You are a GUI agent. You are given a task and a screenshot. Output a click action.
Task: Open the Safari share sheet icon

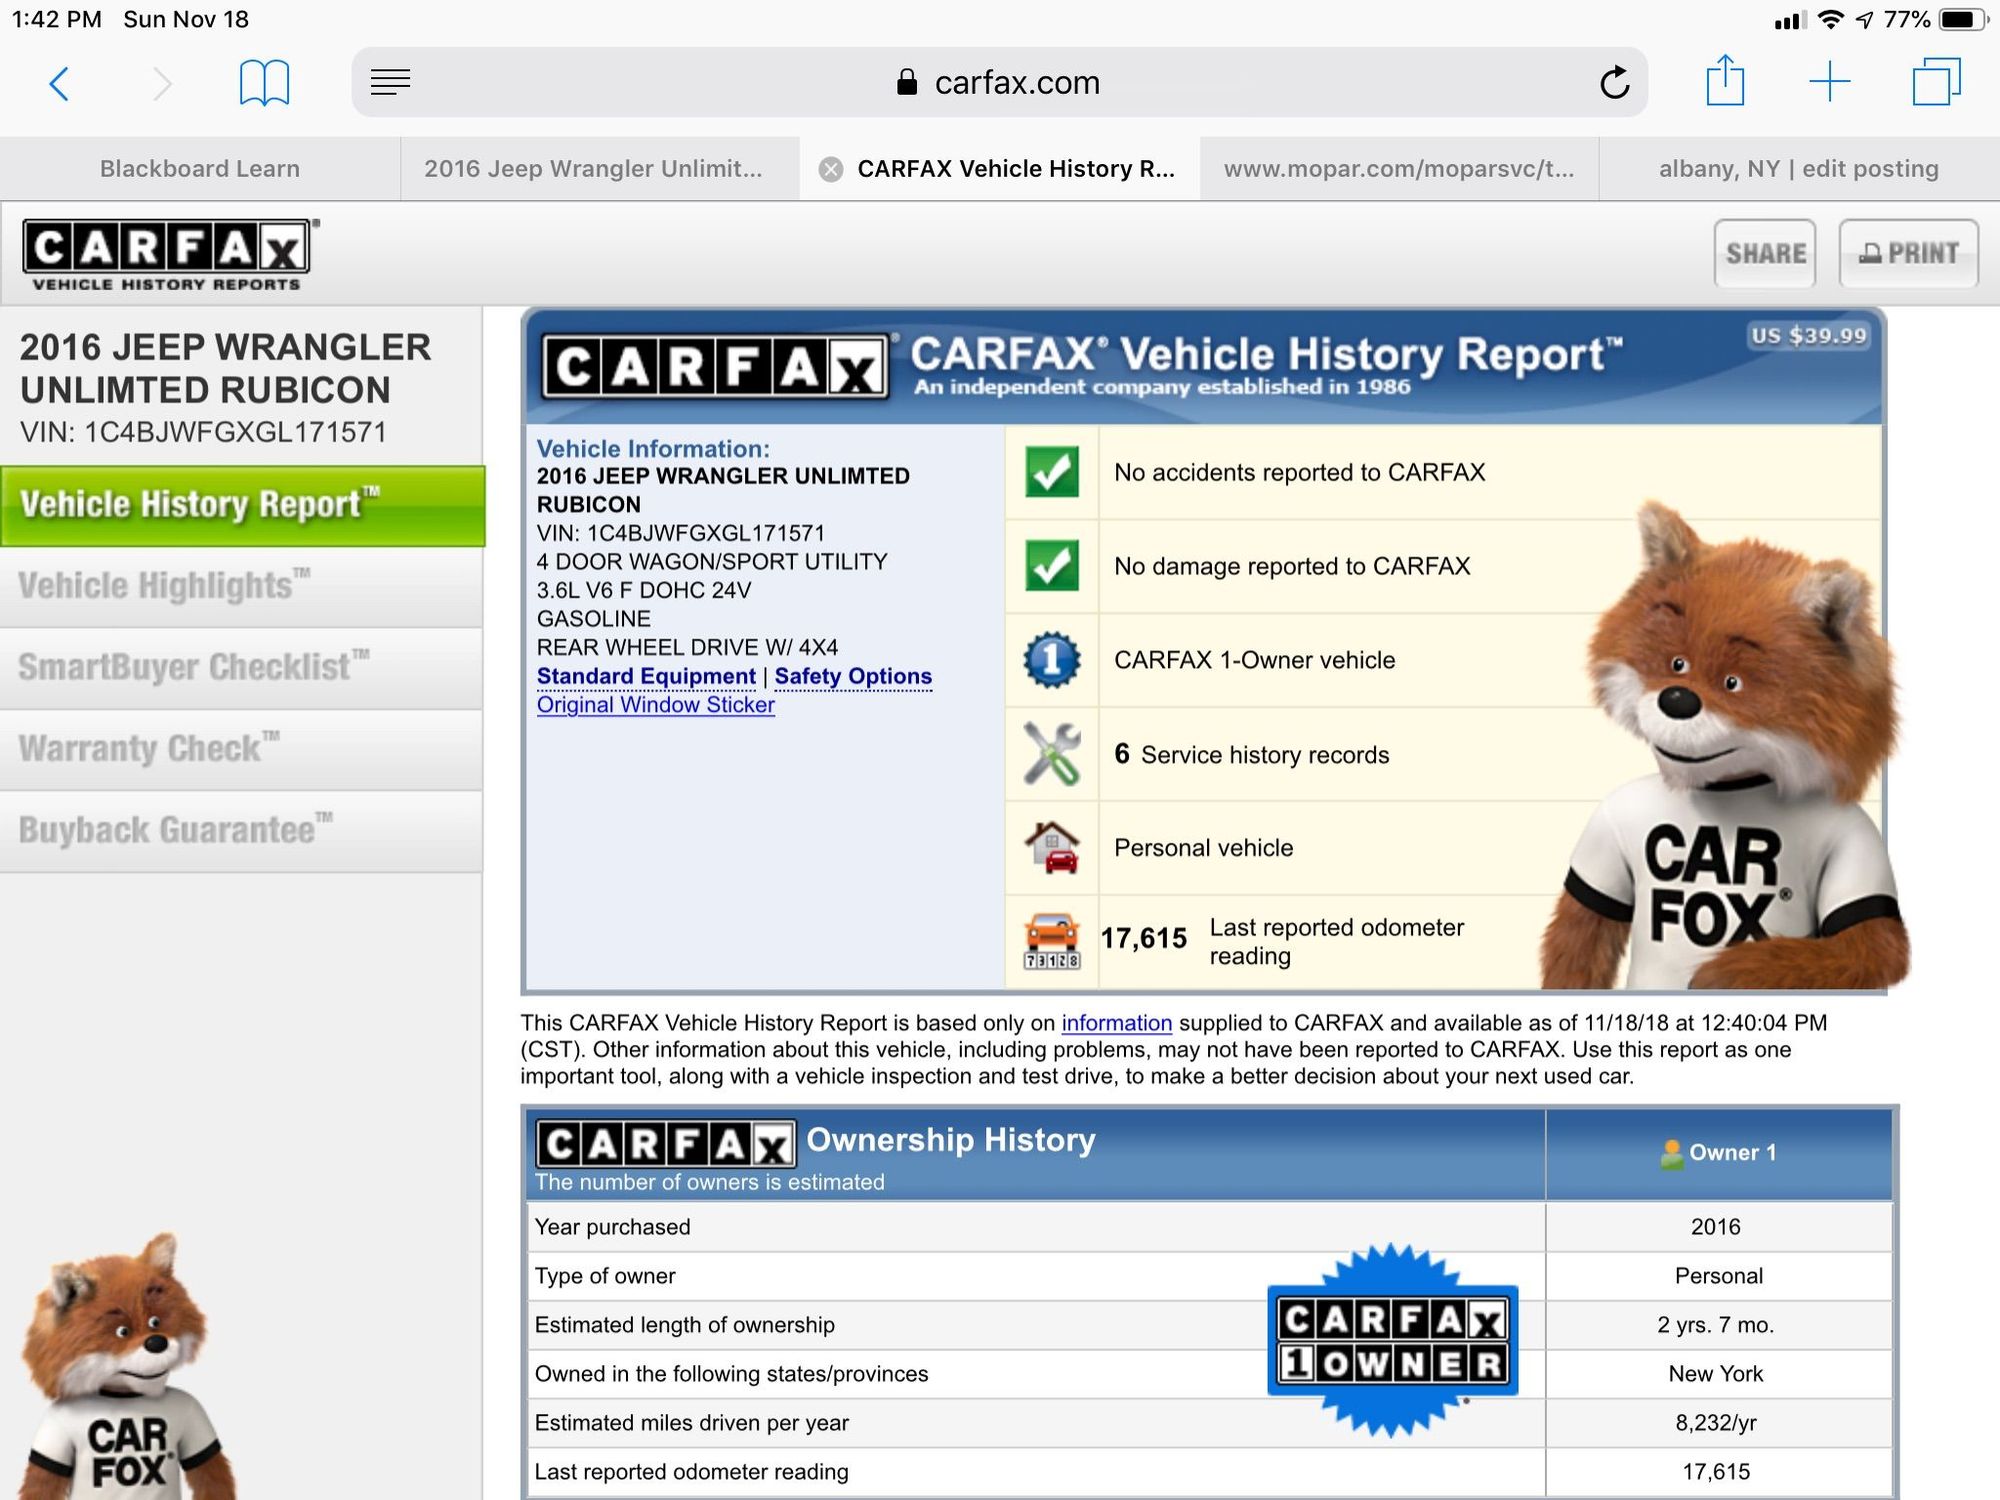click(1725, 81)
